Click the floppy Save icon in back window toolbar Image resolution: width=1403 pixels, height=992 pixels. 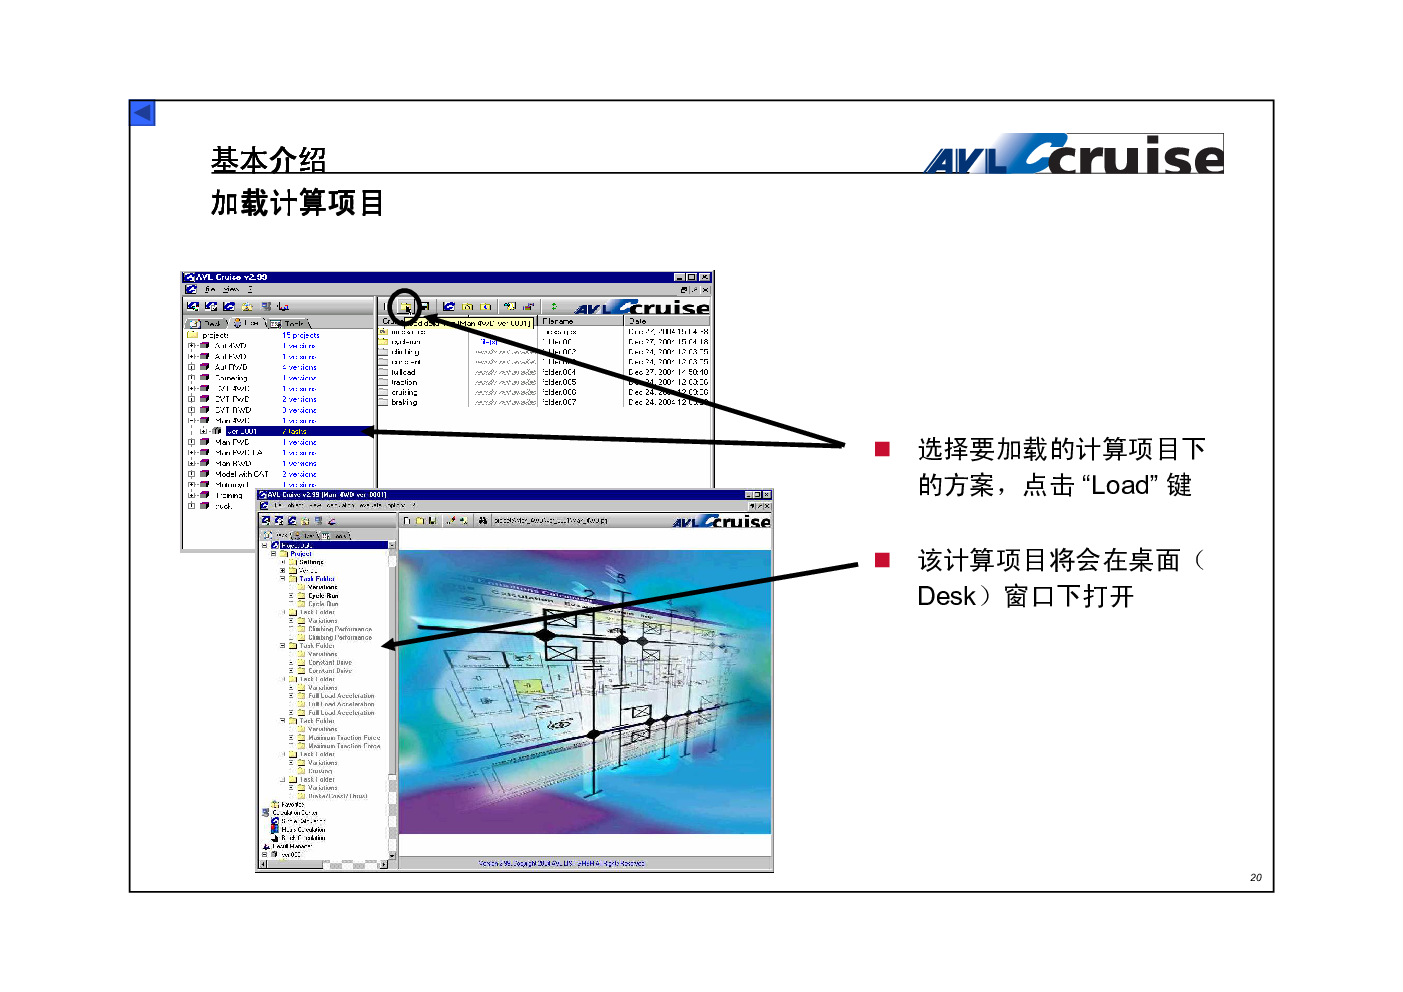(424, 307)
